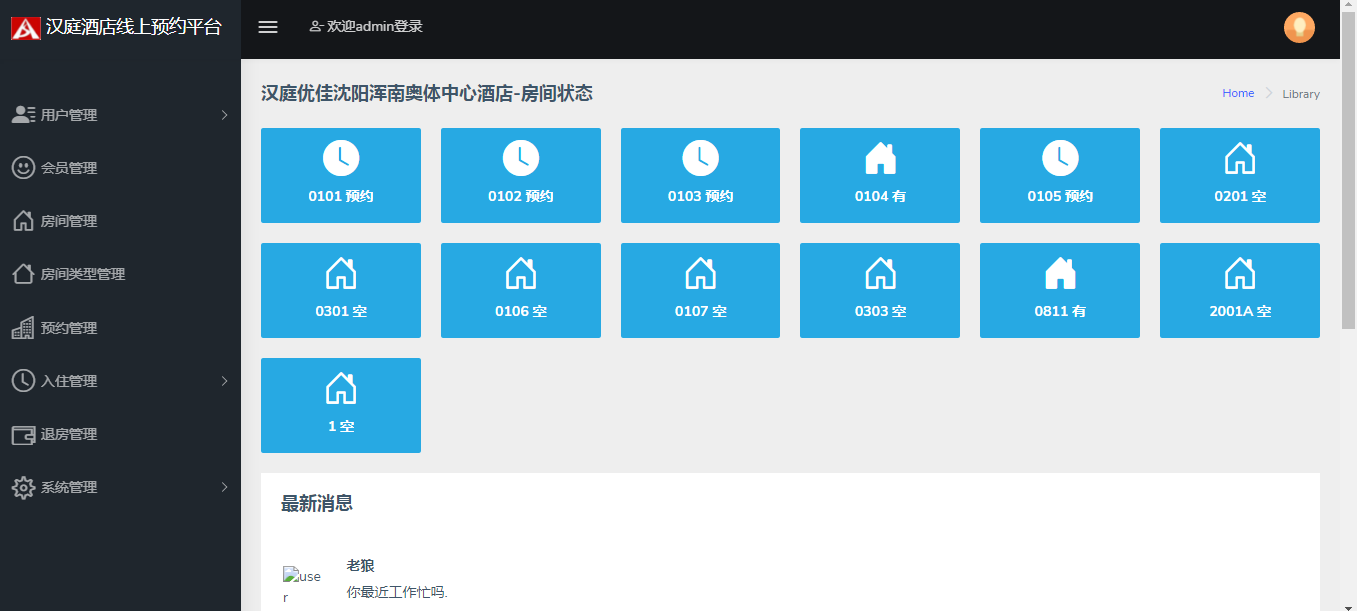
Task: Click the sender name 老狼
Action: (360, 565)
